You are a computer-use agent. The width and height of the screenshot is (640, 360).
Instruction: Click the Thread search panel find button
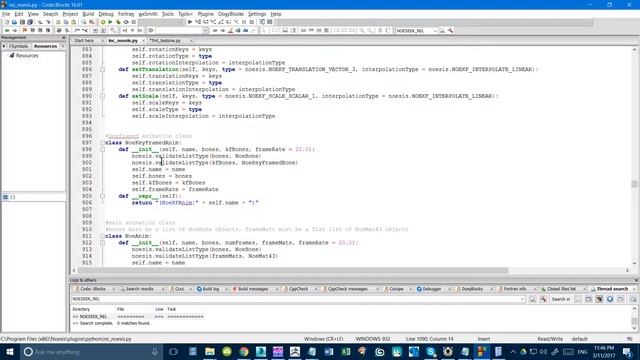click(x=533, y=299)
